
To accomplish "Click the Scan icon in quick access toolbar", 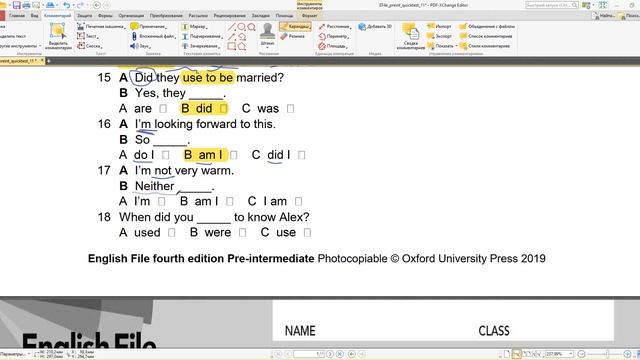I will pyautogui.click(x=50, y=5).
